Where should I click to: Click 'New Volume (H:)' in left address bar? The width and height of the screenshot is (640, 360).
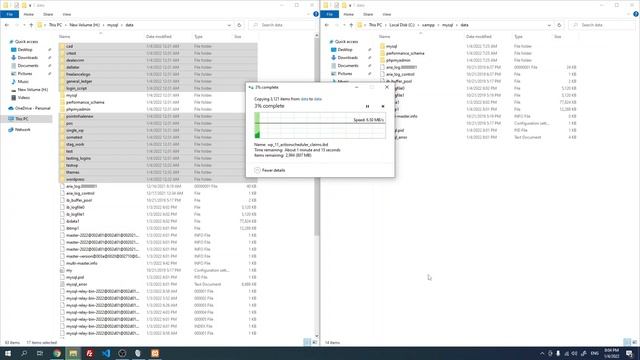[x=84, y=25]
